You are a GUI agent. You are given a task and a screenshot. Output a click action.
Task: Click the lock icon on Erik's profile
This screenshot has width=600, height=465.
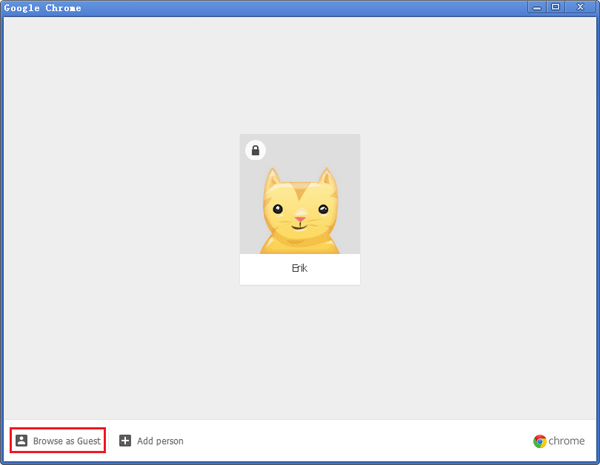(255, 150)
